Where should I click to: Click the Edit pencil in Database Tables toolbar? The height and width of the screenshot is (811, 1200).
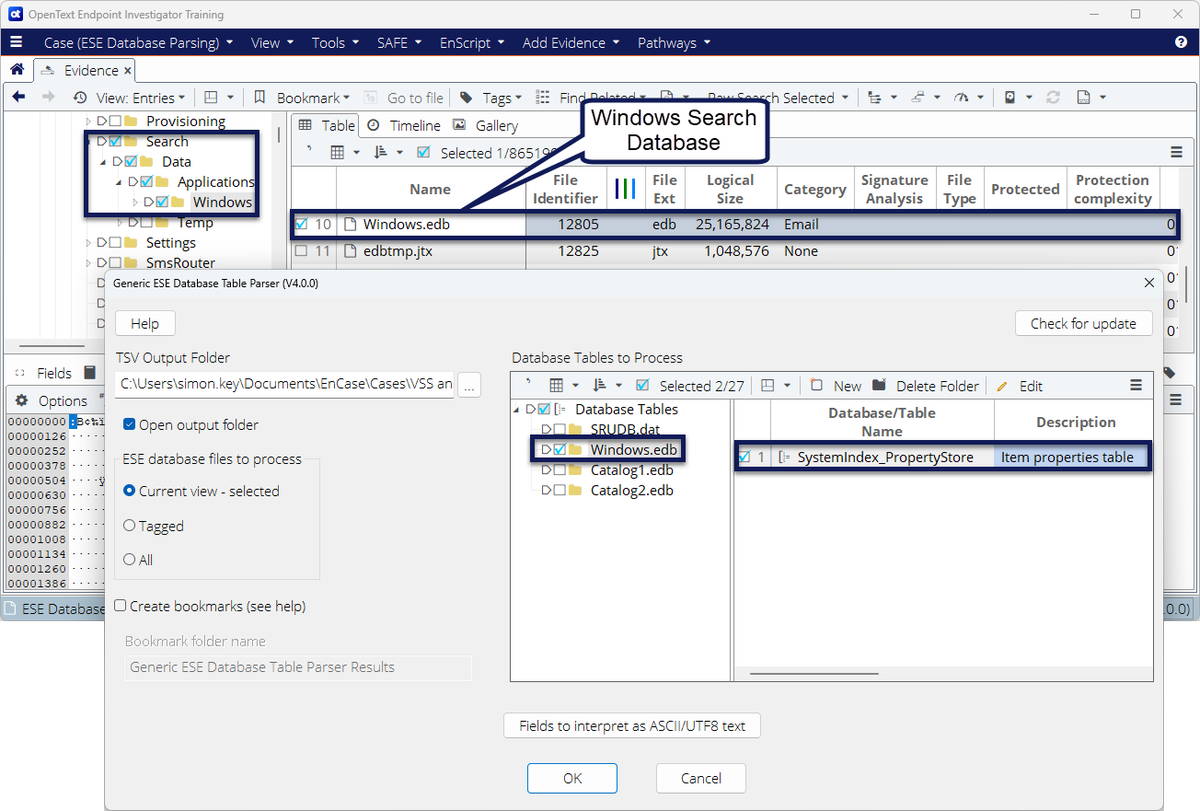coord(1002,386)
